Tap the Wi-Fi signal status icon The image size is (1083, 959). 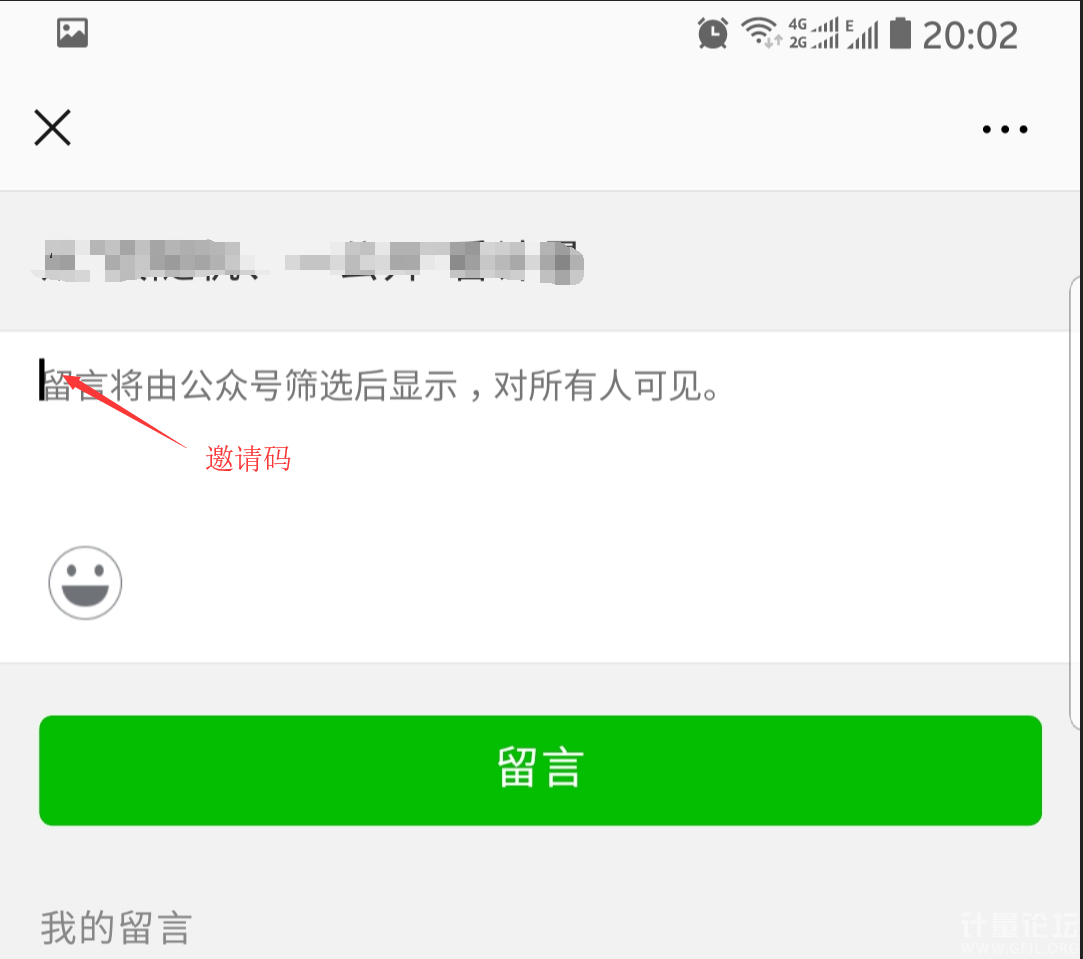[x=760, y=32]
